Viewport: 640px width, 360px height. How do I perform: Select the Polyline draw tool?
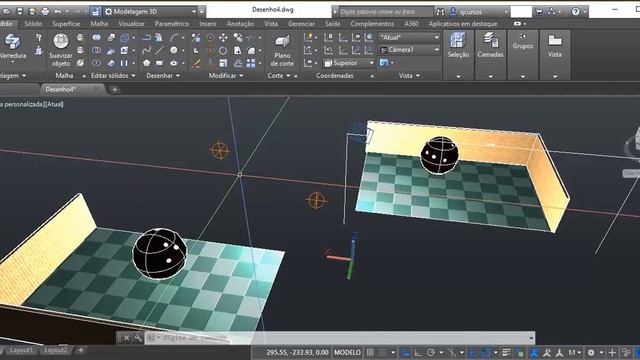(147, 38)
